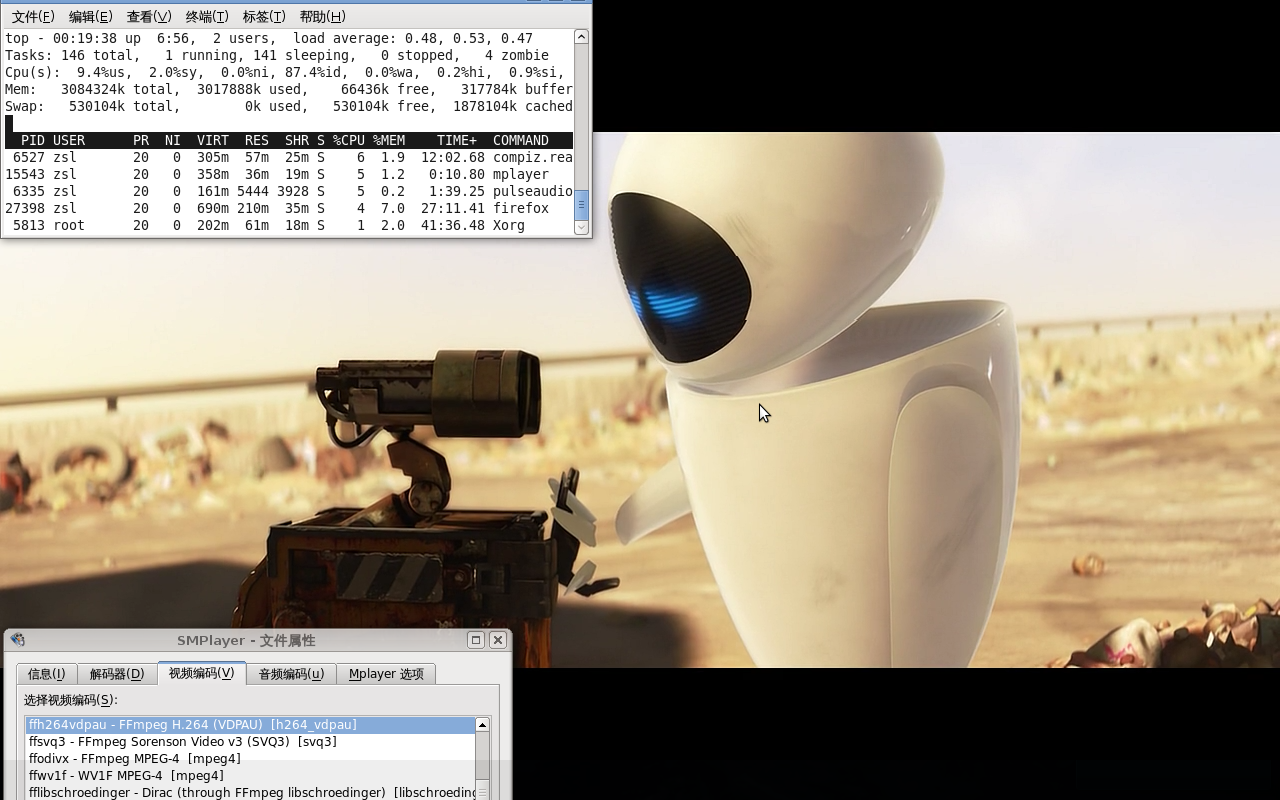This screenshot has width=1280, height=800.
Task: Select the fflibschroedinger Dirac codec
Action: click(250, 793)
